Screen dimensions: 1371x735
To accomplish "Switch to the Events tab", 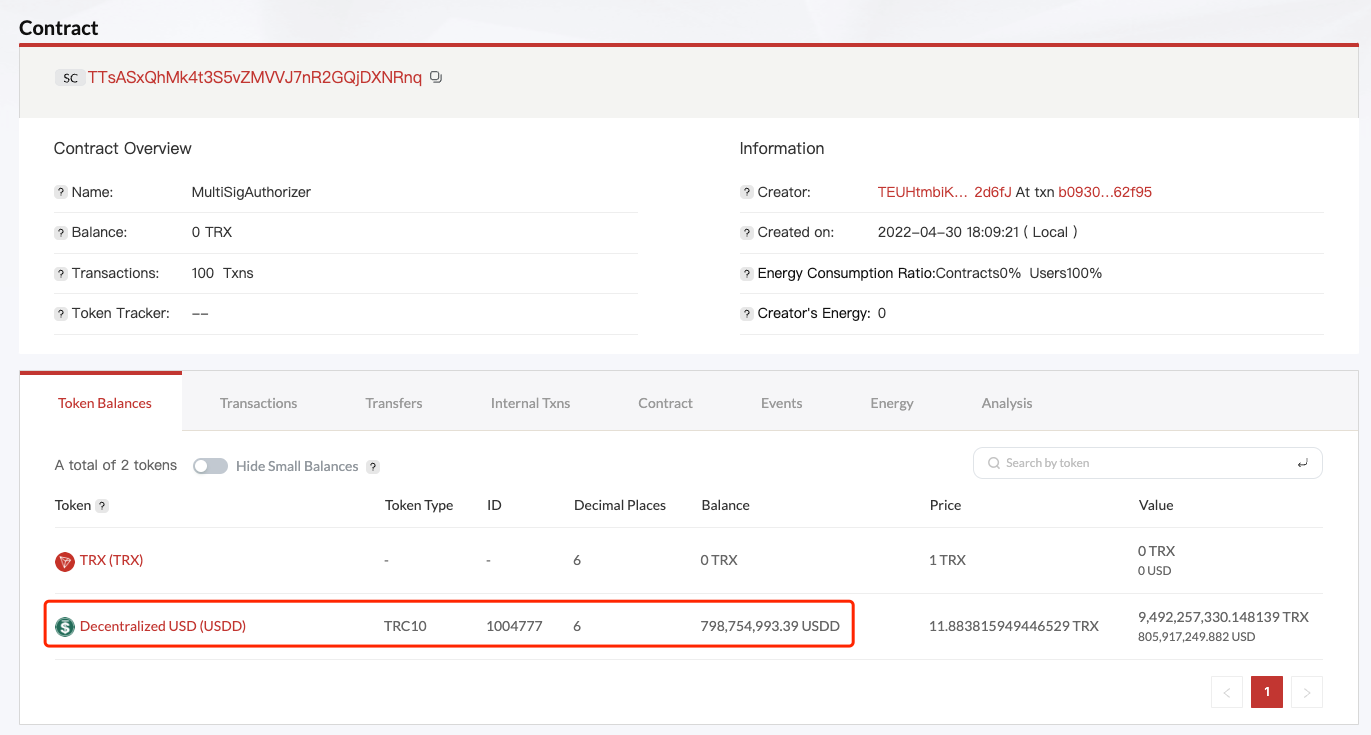I will pos(782,403).
